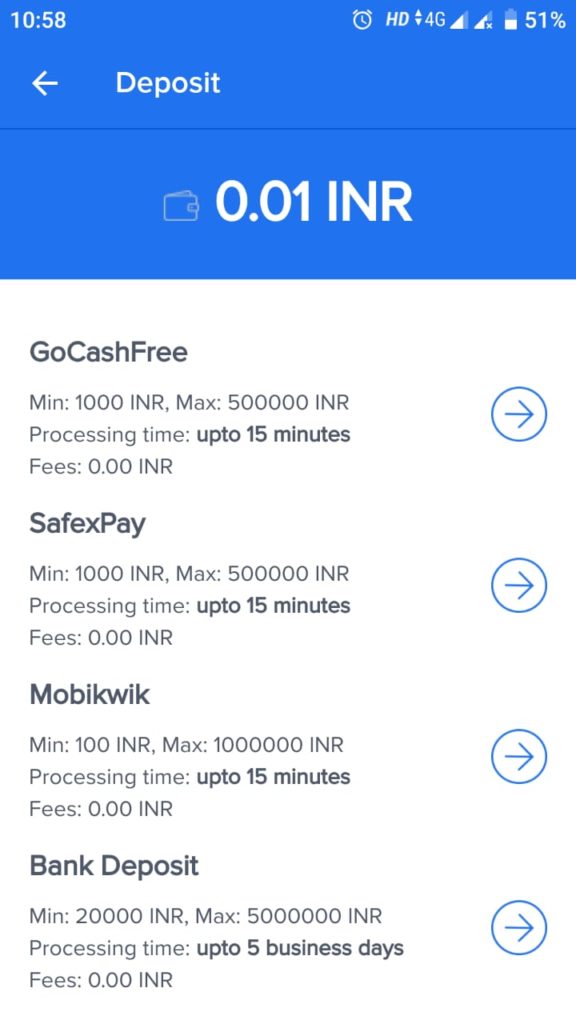Tap the HD indicator in status bar
Viewport: 576px width, 1024px height.
(395, 17)
